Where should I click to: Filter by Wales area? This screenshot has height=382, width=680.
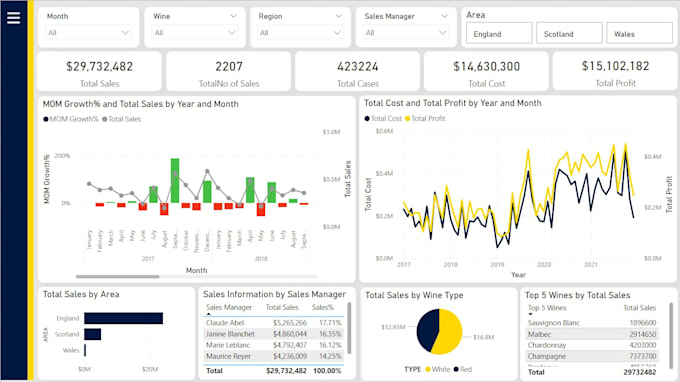[640, 33]
